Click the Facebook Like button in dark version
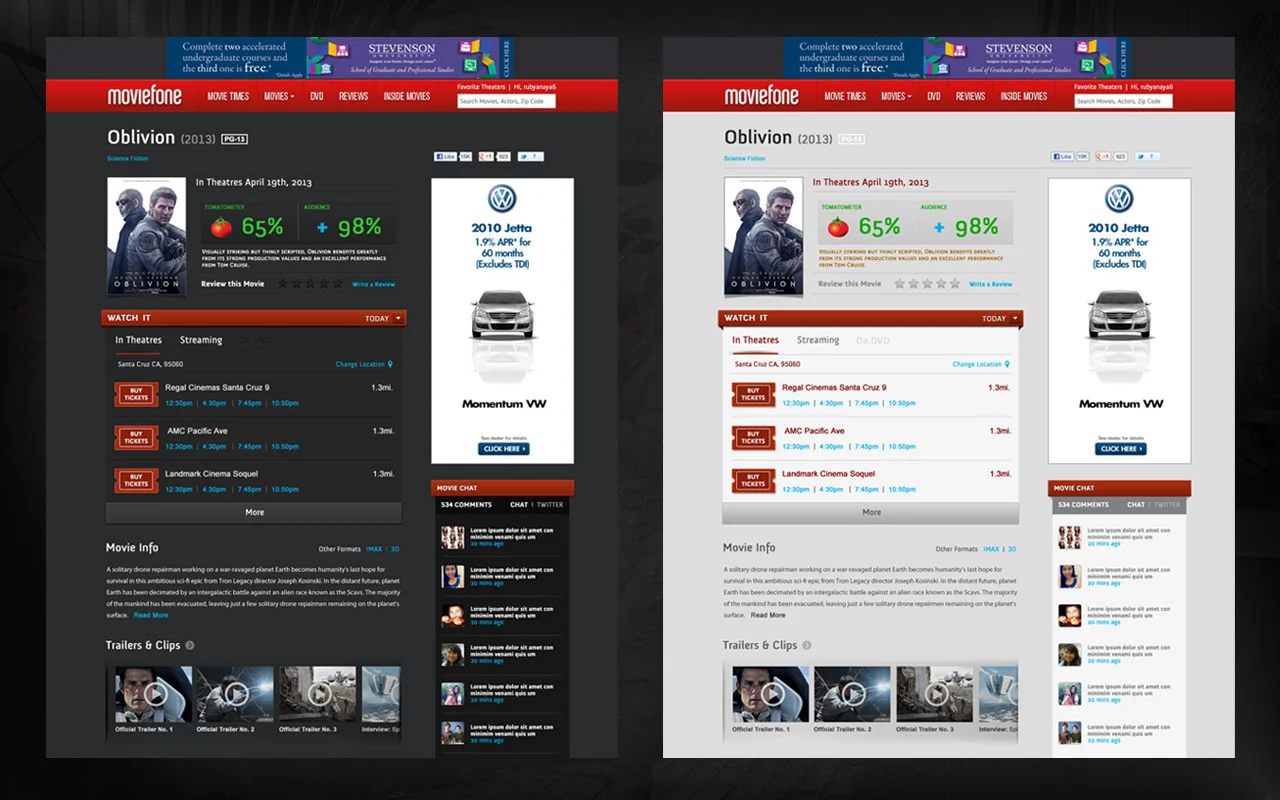This screenshot has height=800, width=1280. pyautogui.click(x=445, y=157)
